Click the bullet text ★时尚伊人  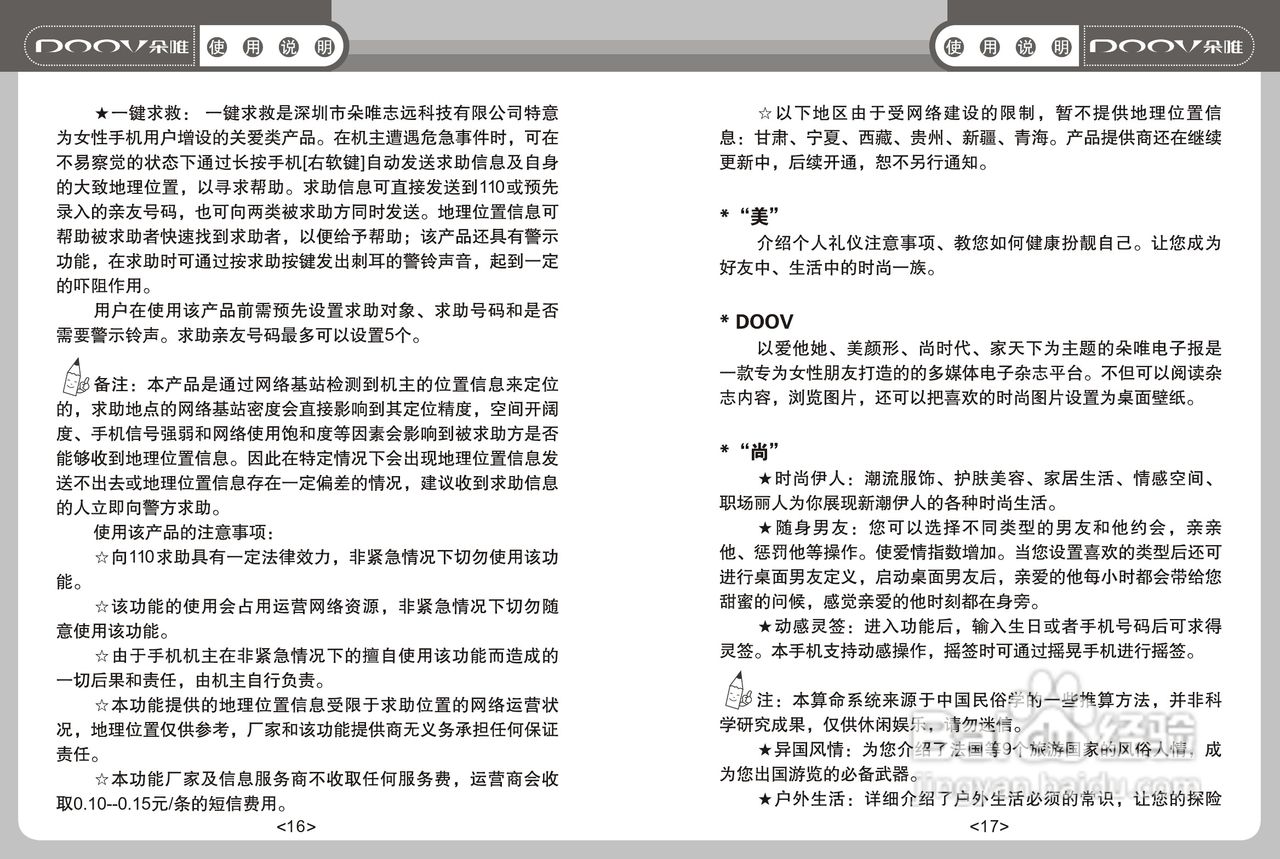pyautogui.click(x=805, y=478)
